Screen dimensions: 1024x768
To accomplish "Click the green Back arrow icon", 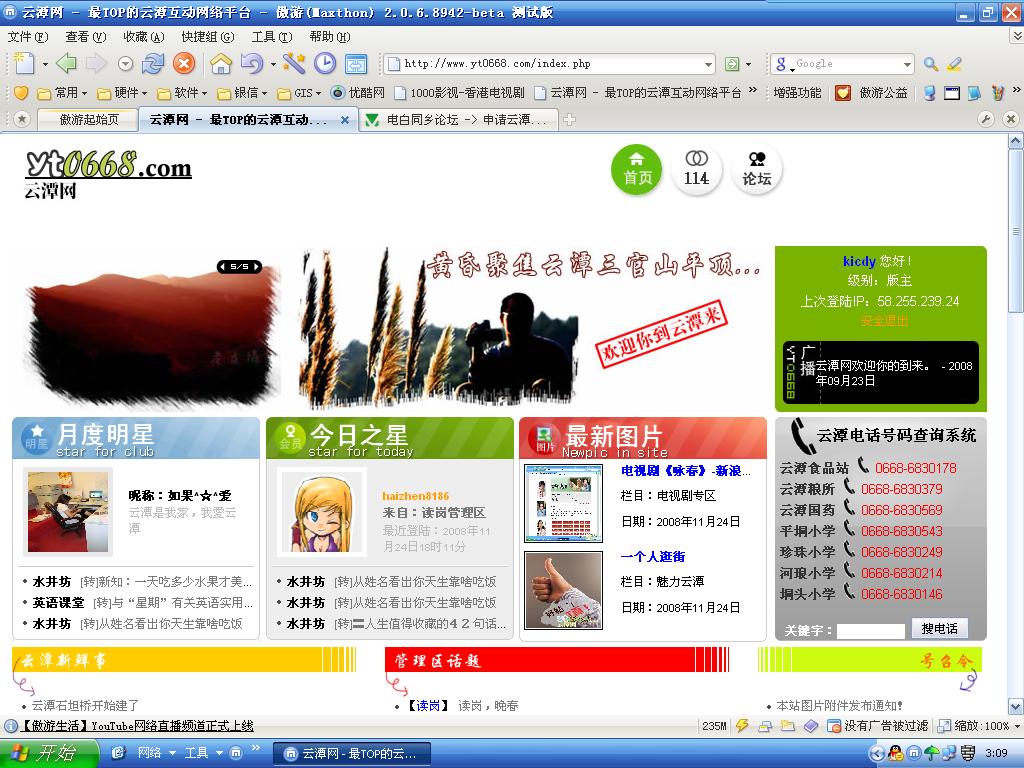I will click(66, 64).
